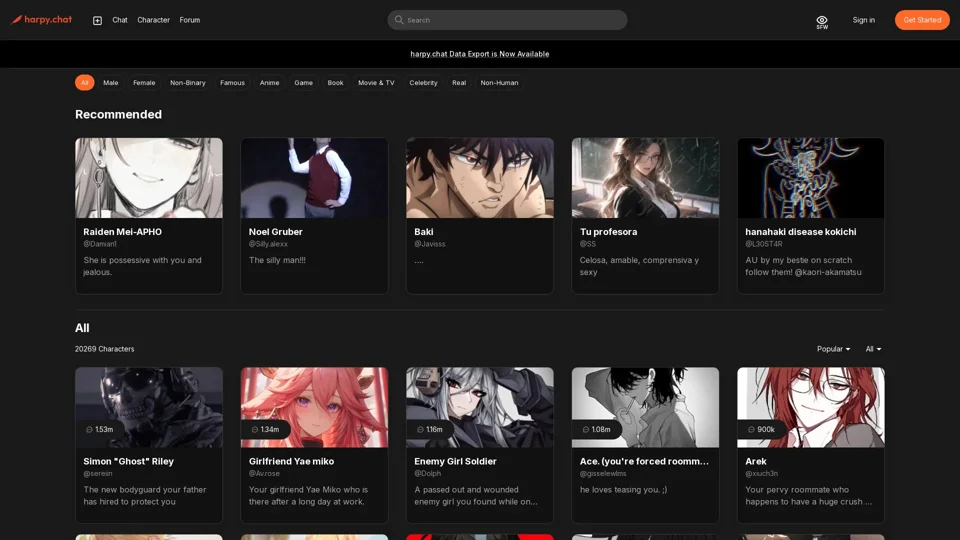This screenshot has width=960, height=540.
Task: Click the Enemy Girl Soldier title
Action: [x=456, y=462]
